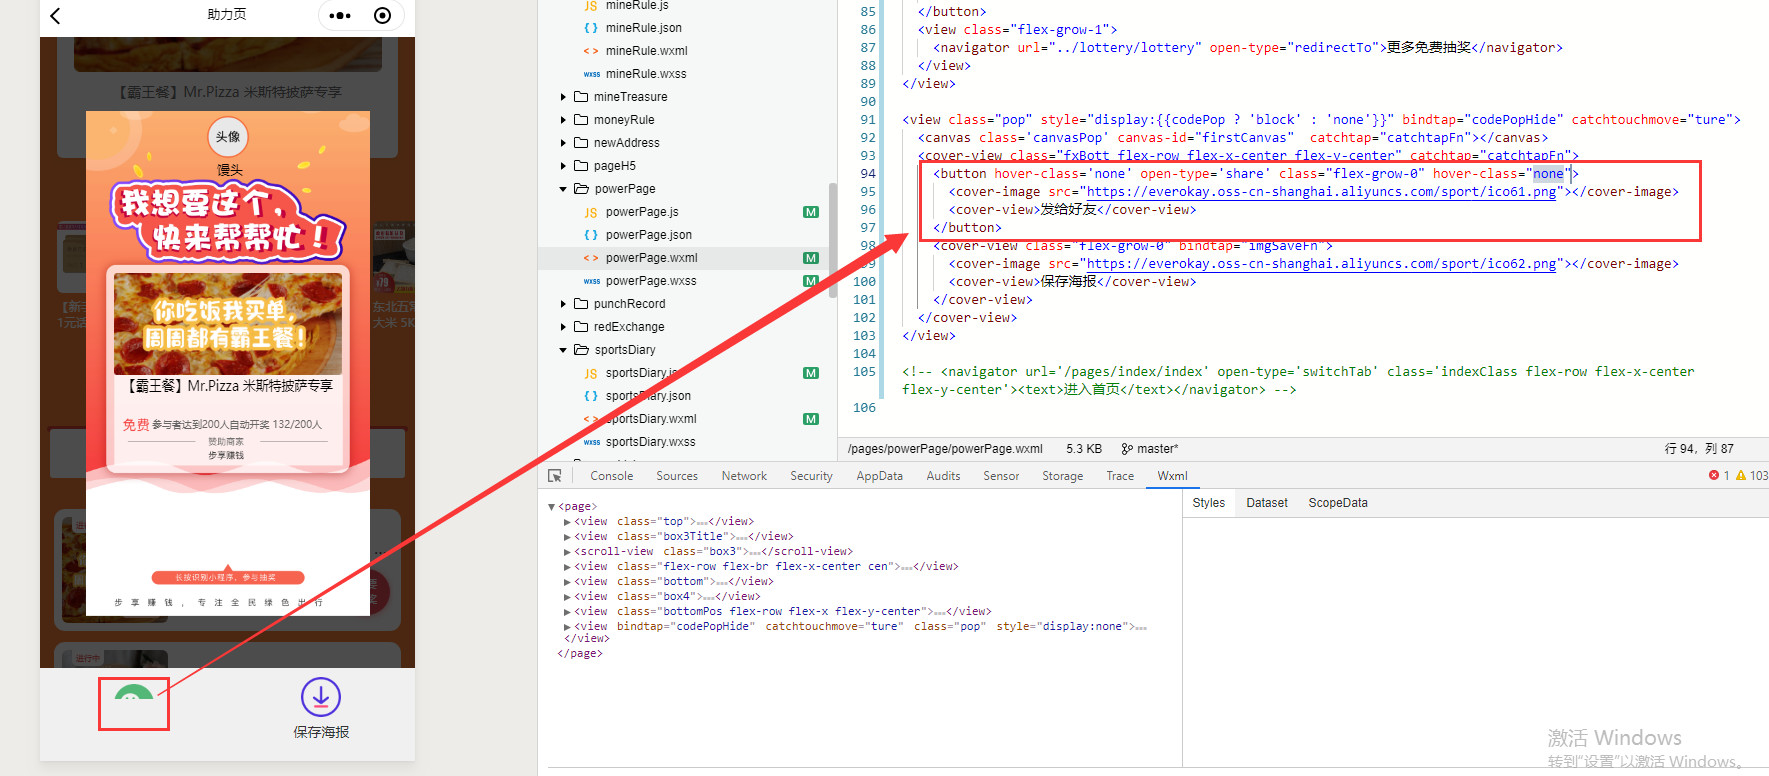Open mineRule.json in the file tree

pyautogui.click(x=643, y=28)
